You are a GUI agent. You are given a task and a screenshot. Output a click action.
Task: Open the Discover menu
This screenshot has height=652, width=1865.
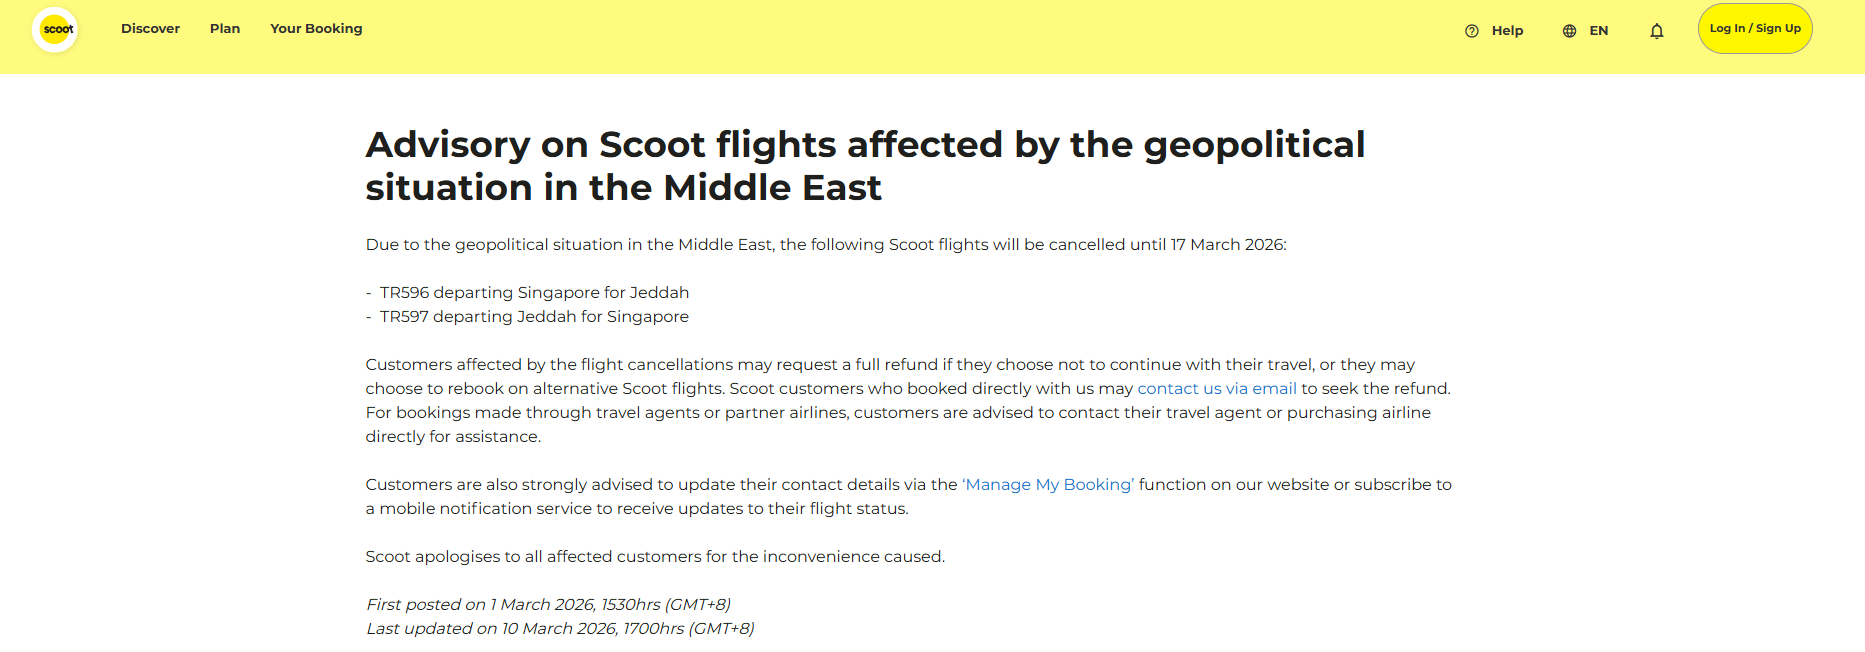click(x=150, y=29)
